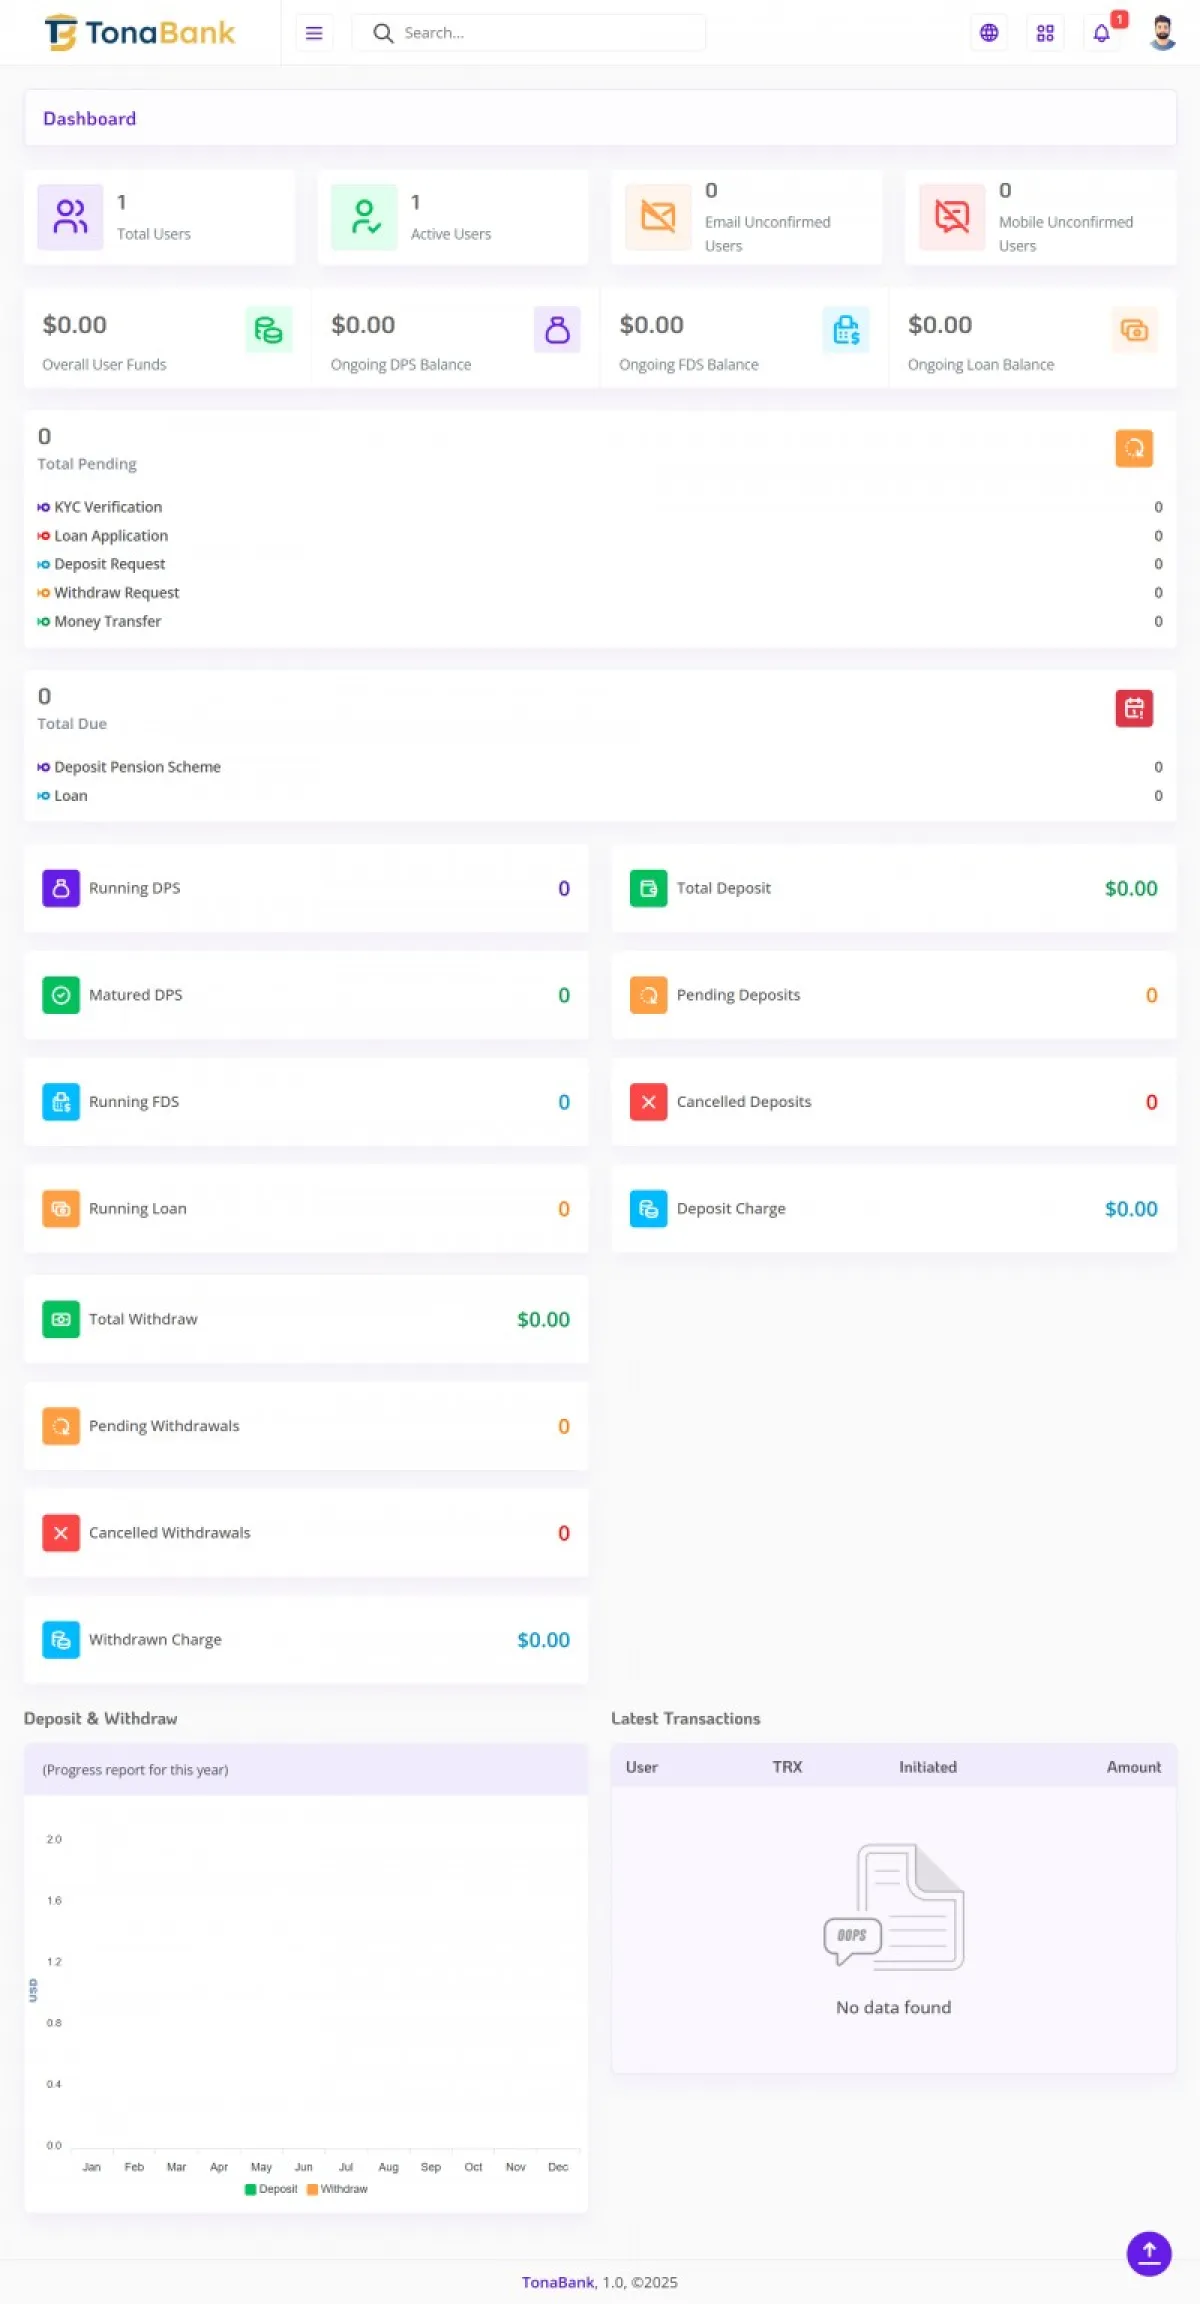Open the apps grid shortcut icon
The height and width of the screenshot is (2304, 1200).
pyautogui.click(x=1045, y=33)
